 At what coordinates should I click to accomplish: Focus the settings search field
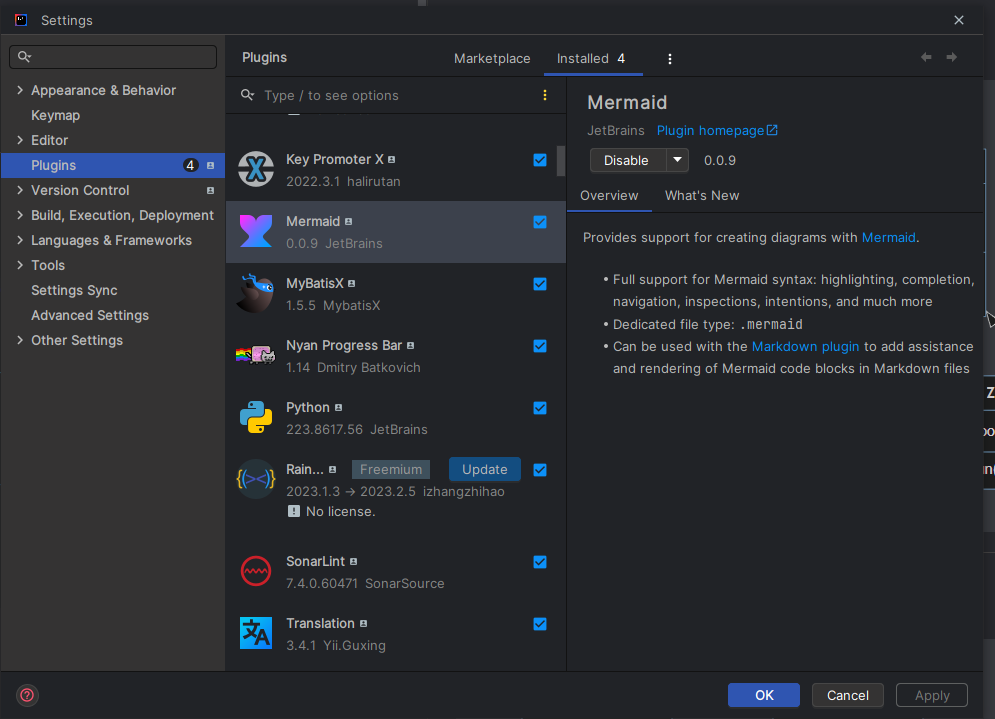(x=113, y=56)
